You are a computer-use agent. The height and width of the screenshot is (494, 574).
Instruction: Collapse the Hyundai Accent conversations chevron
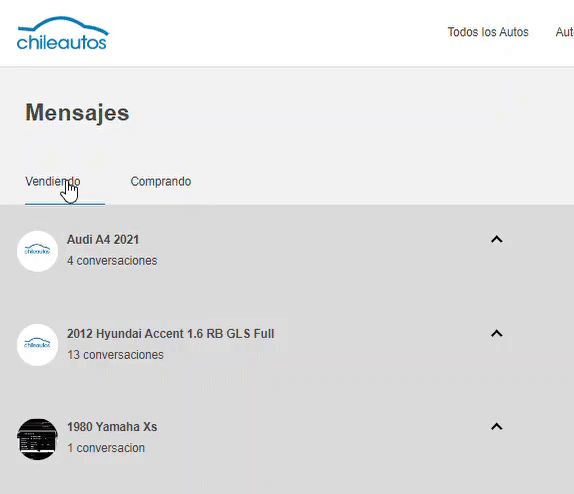pos(496,334)
